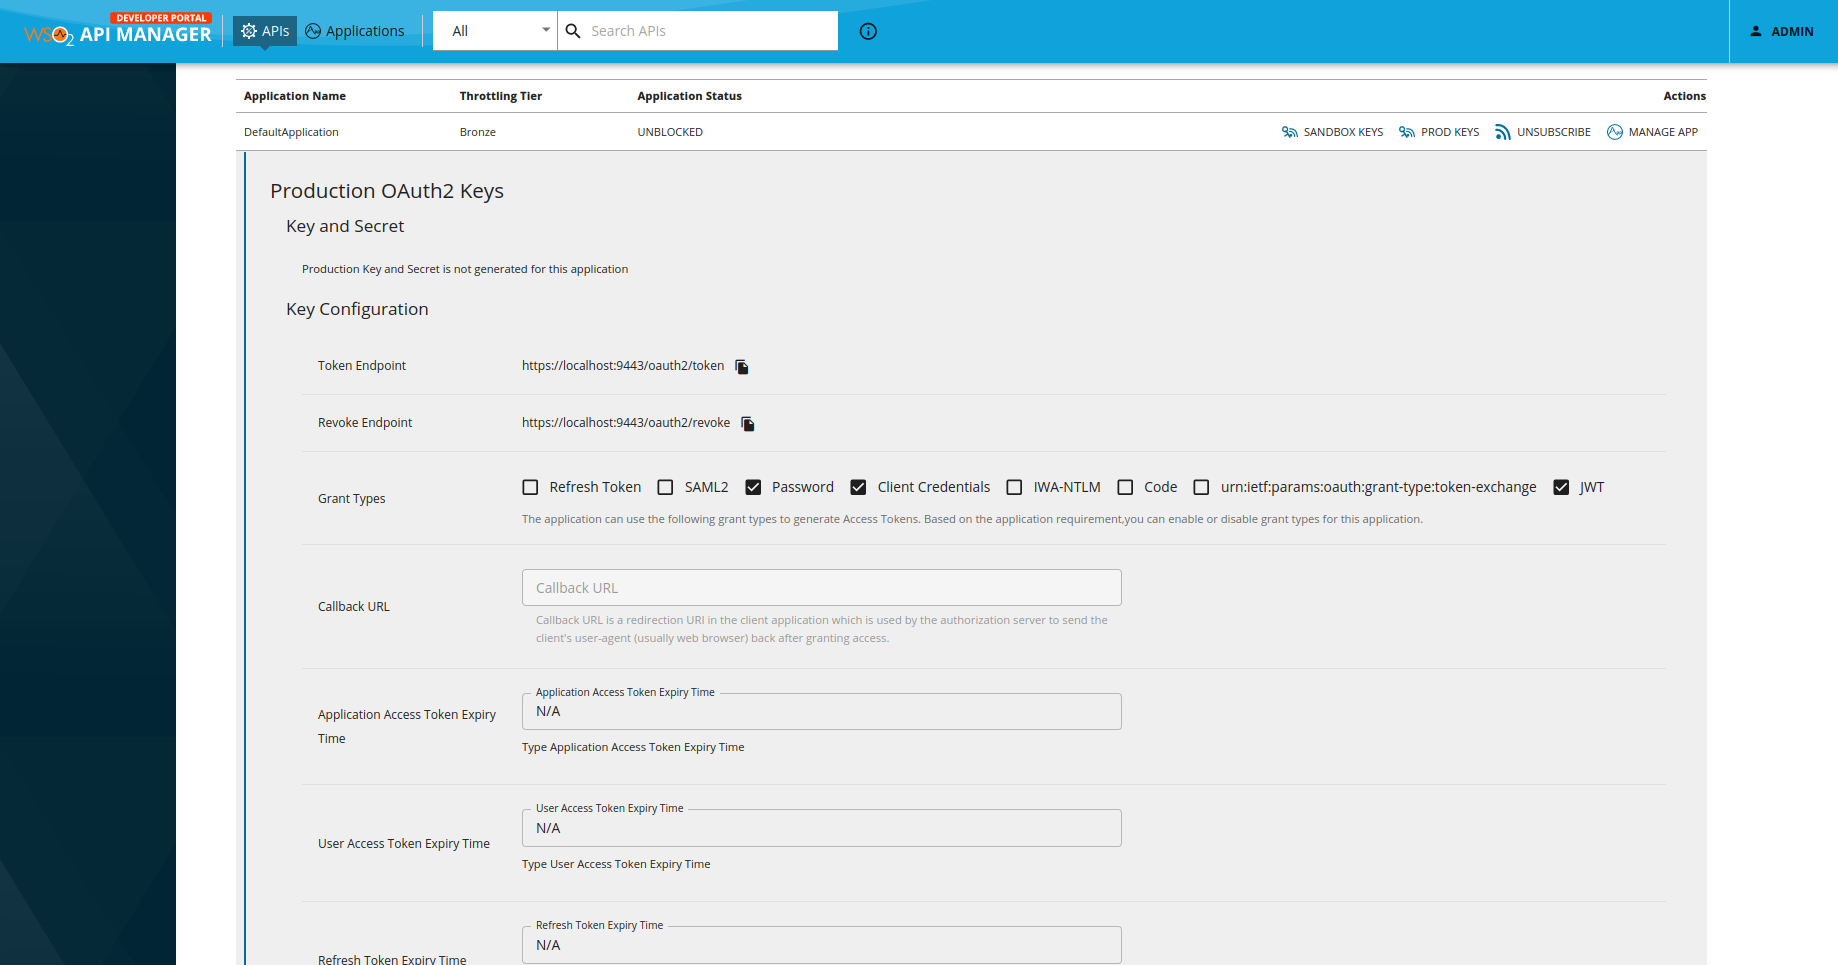The width and height of the screenshot is (1838, 965).
Task: Click the User Access Token Expiry Time field
Action: click(x=822, y=828)
